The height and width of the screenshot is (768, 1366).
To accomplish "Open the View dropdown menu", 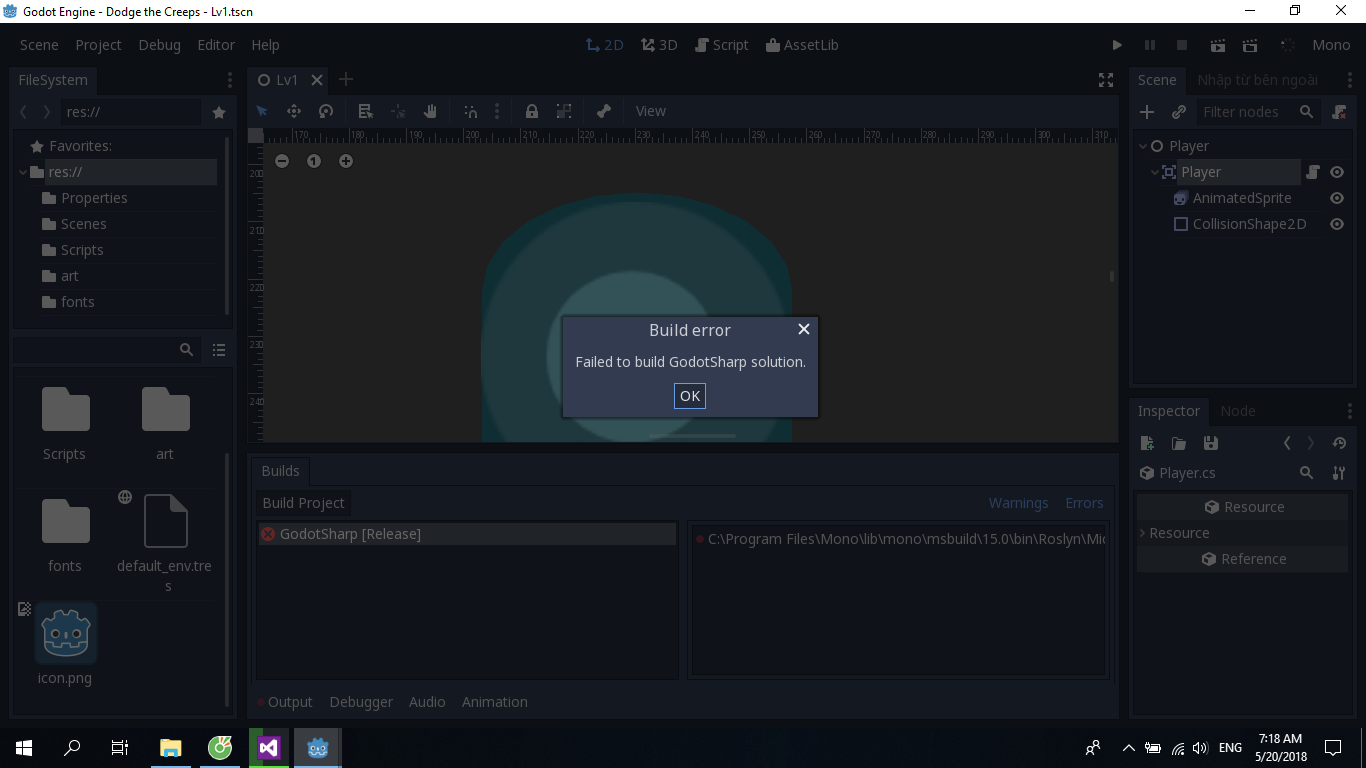I will [x=650, y=111].
